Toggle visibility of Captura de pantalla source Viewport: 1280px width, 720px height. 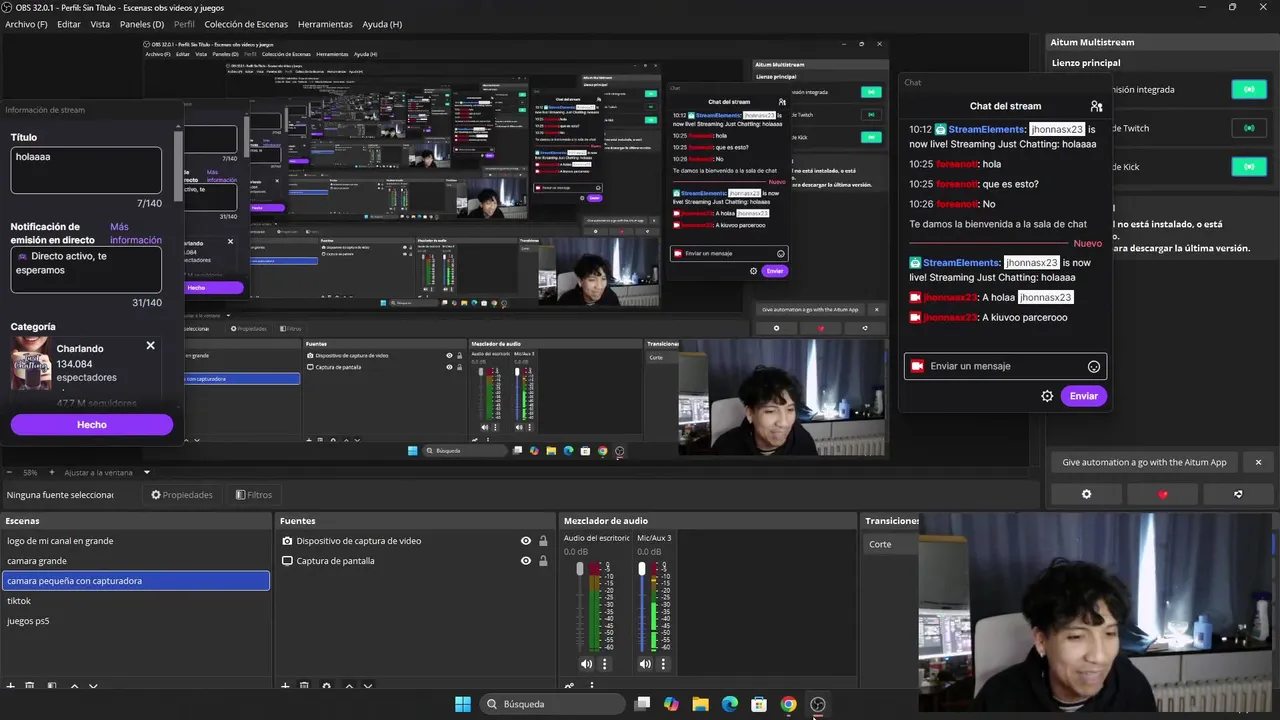click(x=526, y=561)
